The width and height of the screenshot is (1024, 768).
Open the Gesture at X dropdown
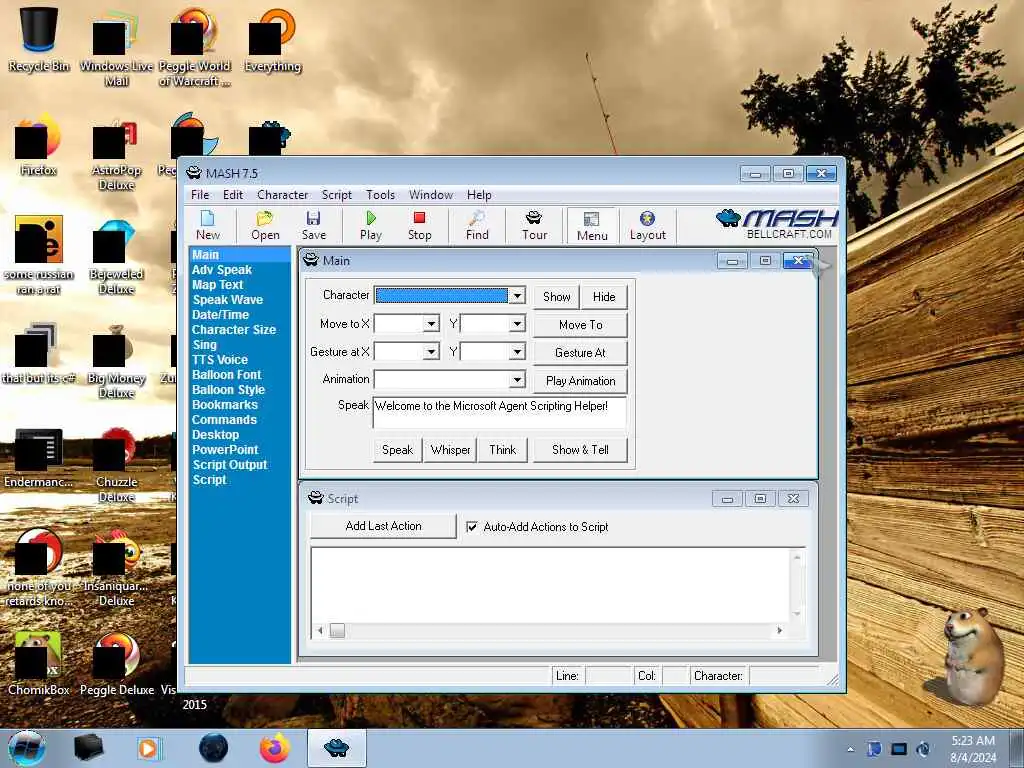(x=431, y=352)
